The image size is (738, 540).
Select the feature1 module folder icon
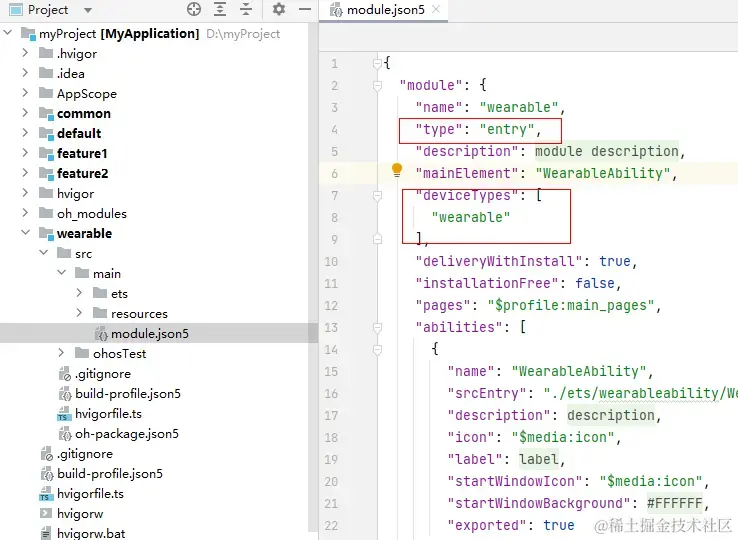(46, 153)
